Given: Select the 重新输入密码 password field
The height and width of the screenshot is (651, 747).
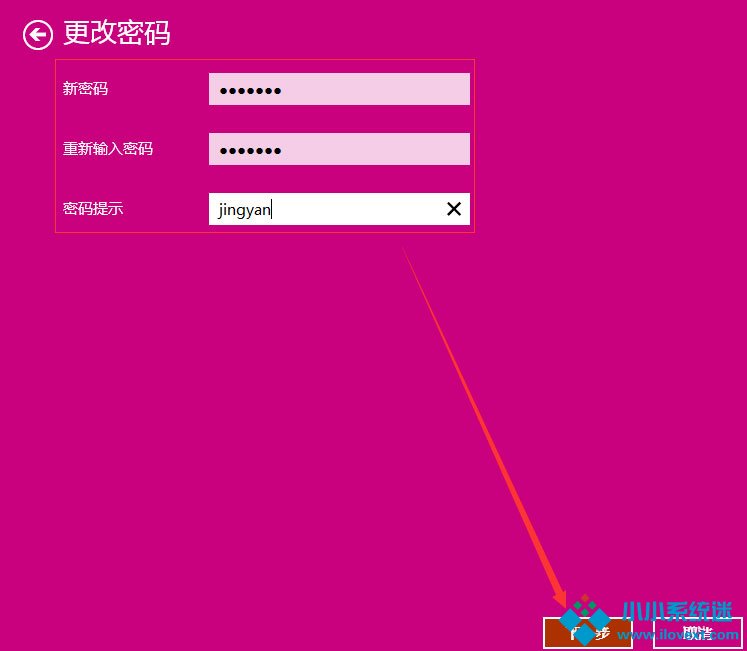Looking at the screenshot, I should point(339,149).
